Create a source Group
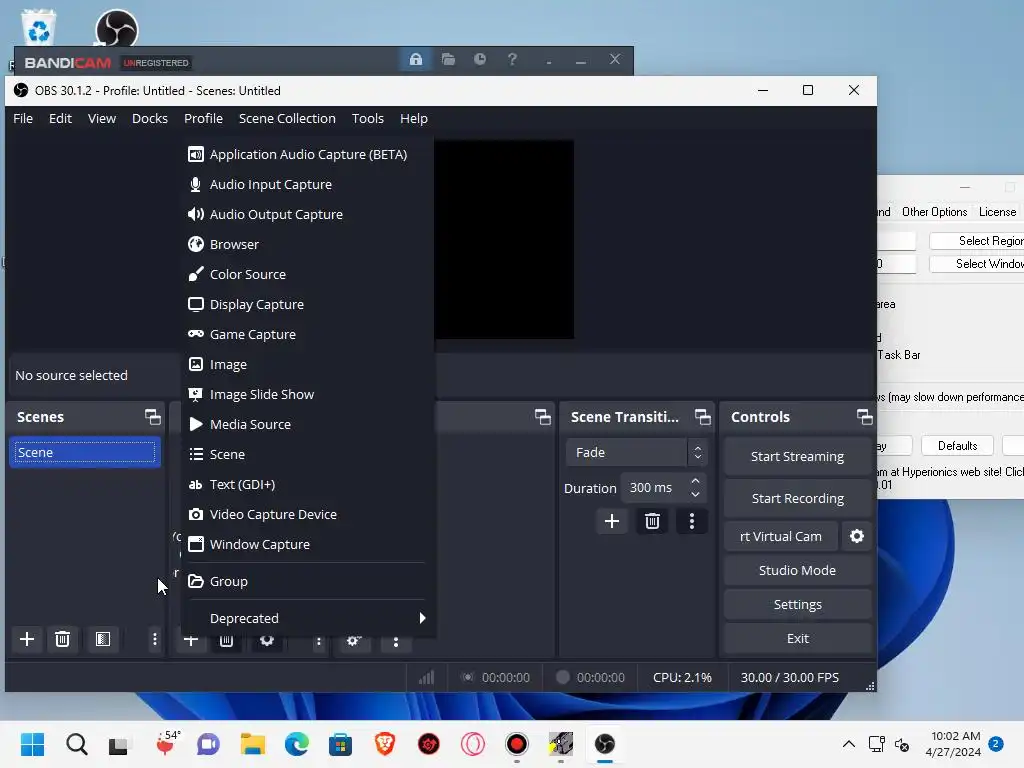The height and width of the screenshot is (768, 1024). (307, 581)
